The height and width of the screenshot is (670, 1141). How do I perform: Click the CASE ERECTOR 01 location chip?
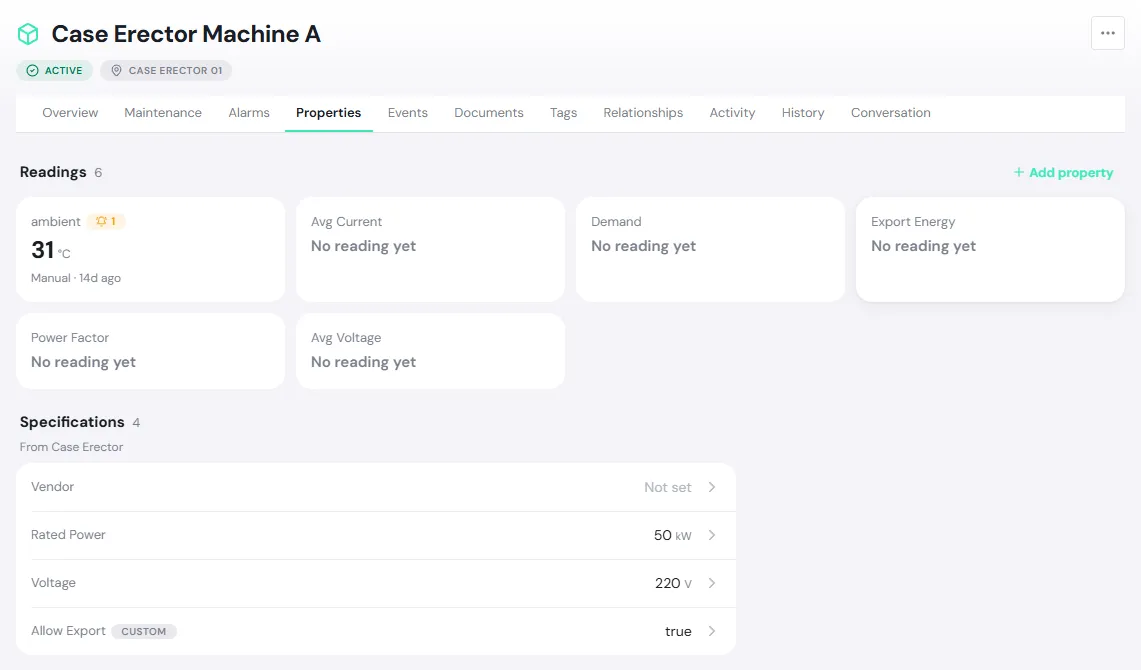coord(166,71)
